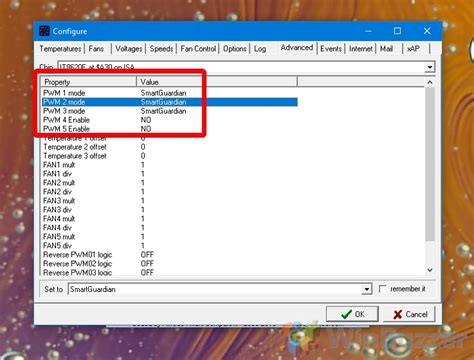474x360 pixels.
Task: Select the PWM 2 mode row
Action: (170, 102)
